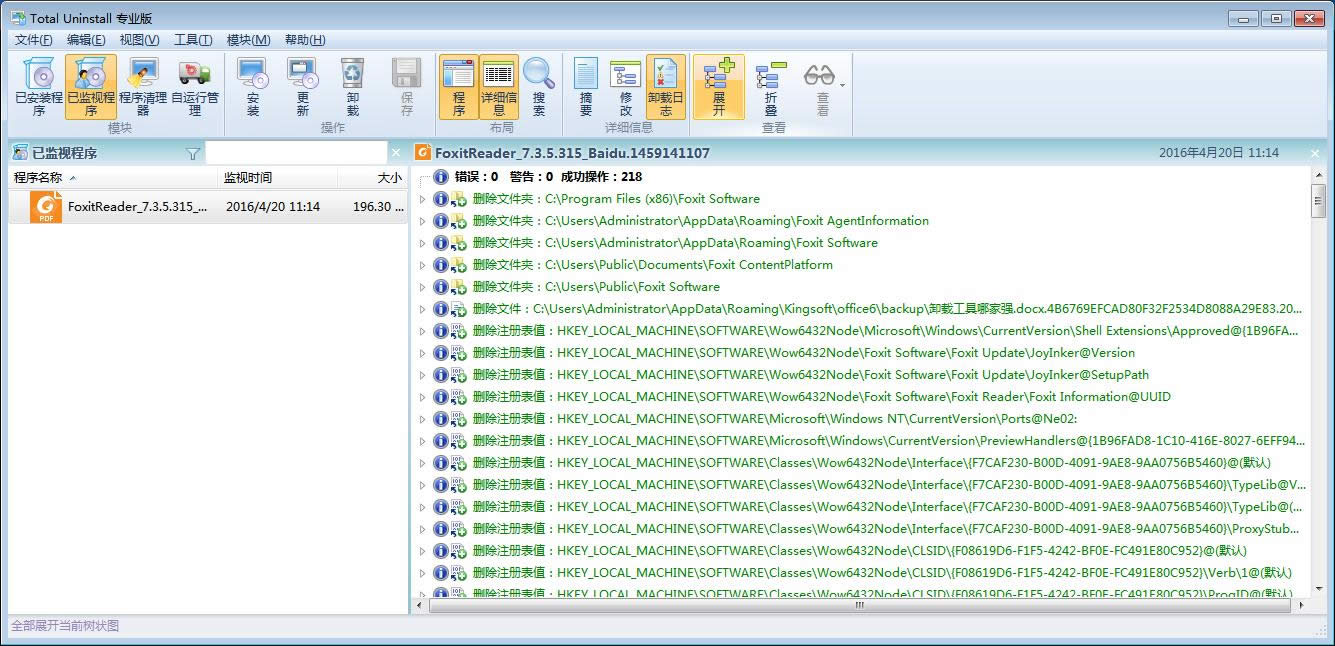Open the filter dropdown in 已监视程序 panel
The height and width of the screenshot is (646, 1335).
[x=193, y=154]
